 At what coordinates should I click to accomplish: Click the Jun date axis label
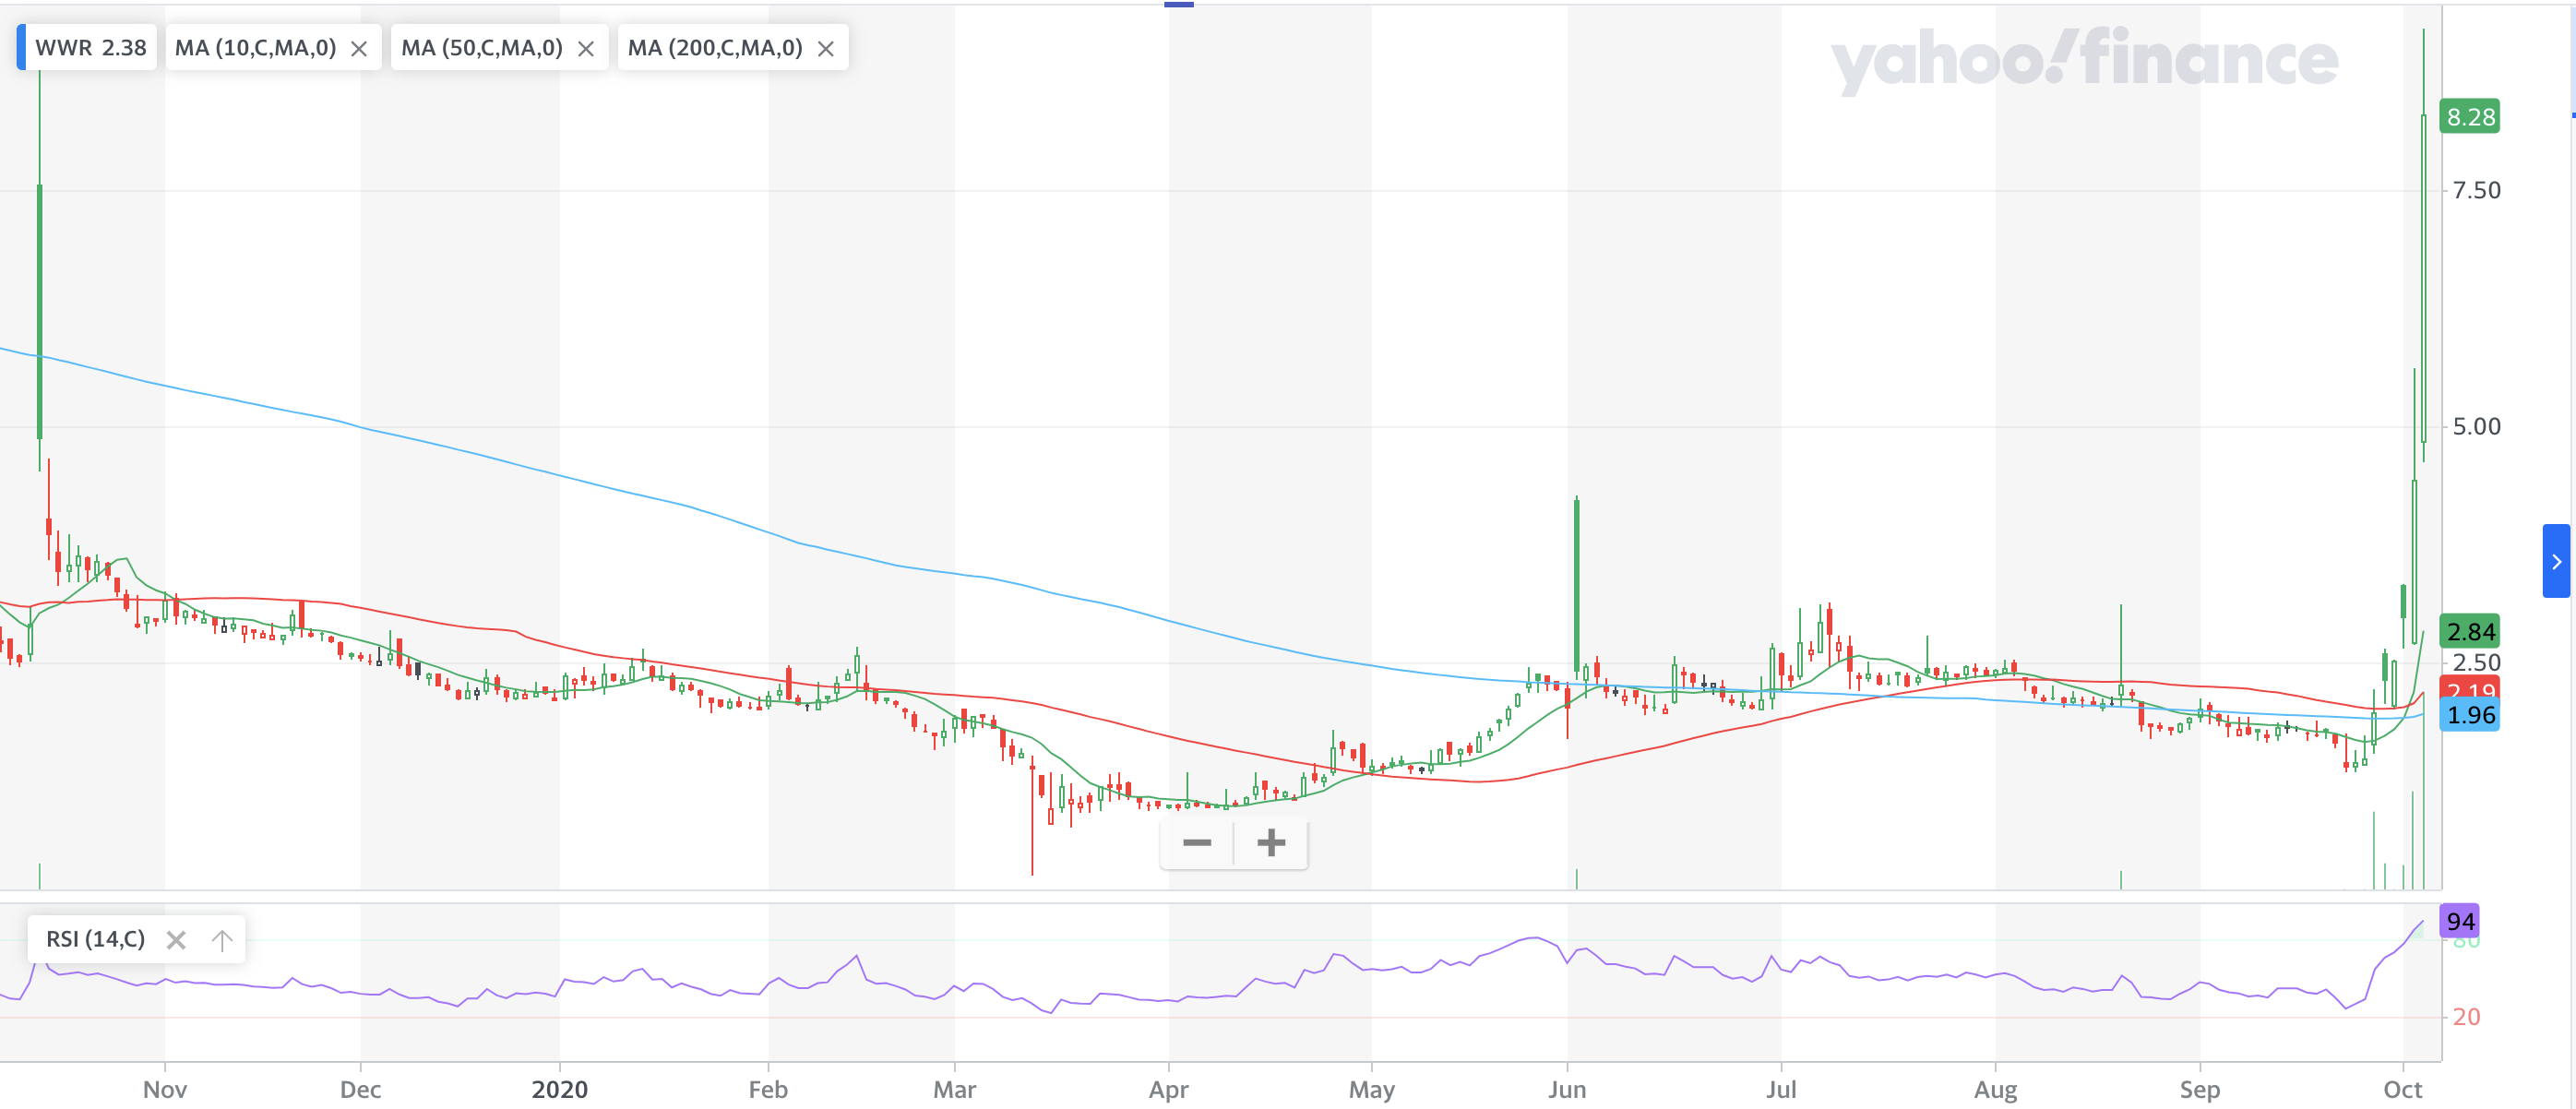coord(1567,1089)
